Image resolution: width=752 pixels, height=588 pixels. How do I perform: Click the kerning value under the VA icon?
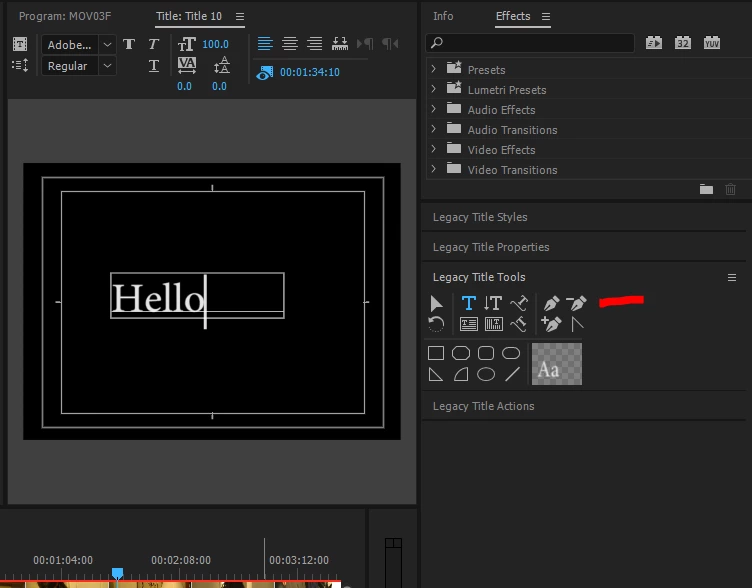(x=184, y=86)
